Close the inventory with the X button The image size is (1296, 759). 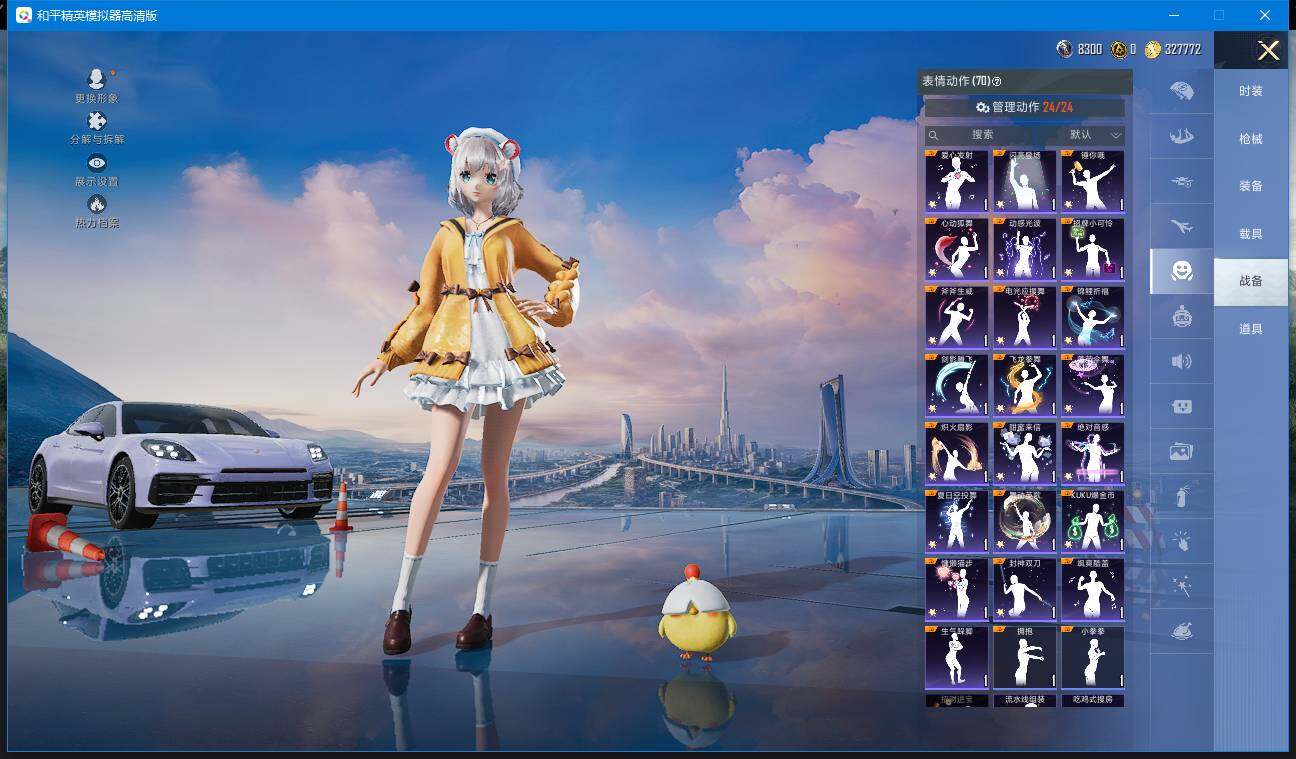click(x=1268, y=51)
